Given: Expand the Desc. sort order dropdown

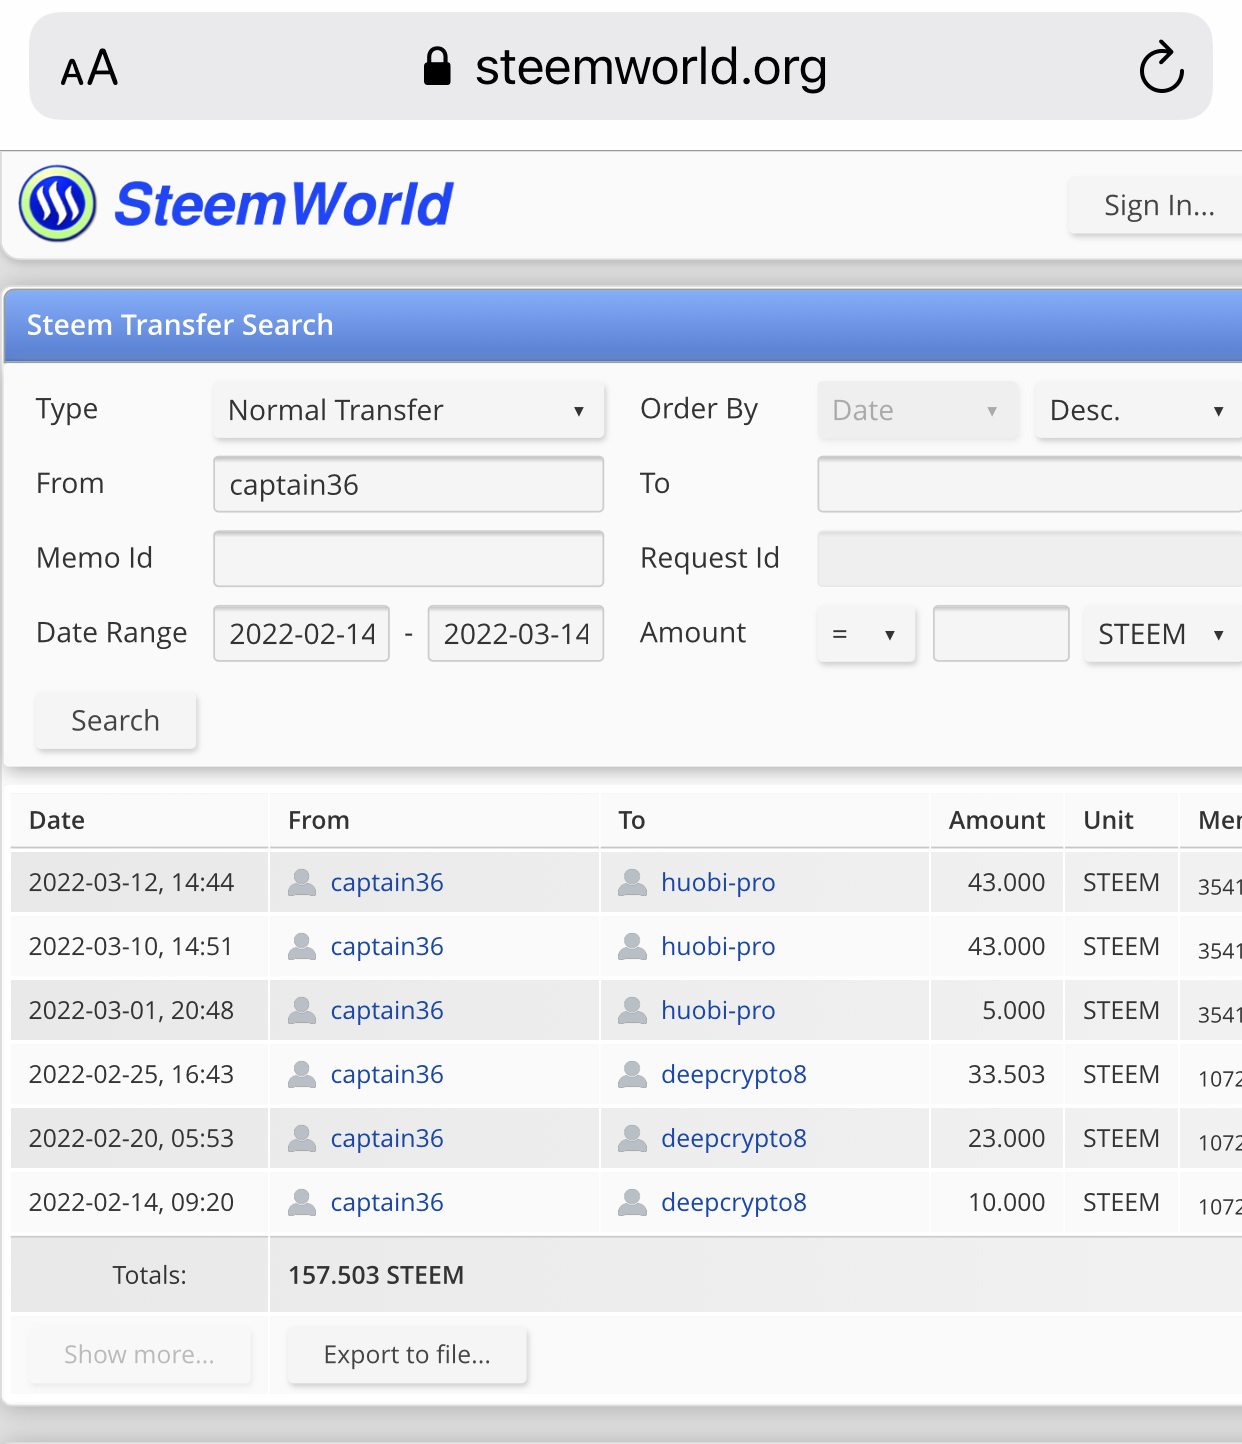Looking at the screenshot, I should (x=1139, y=410).
